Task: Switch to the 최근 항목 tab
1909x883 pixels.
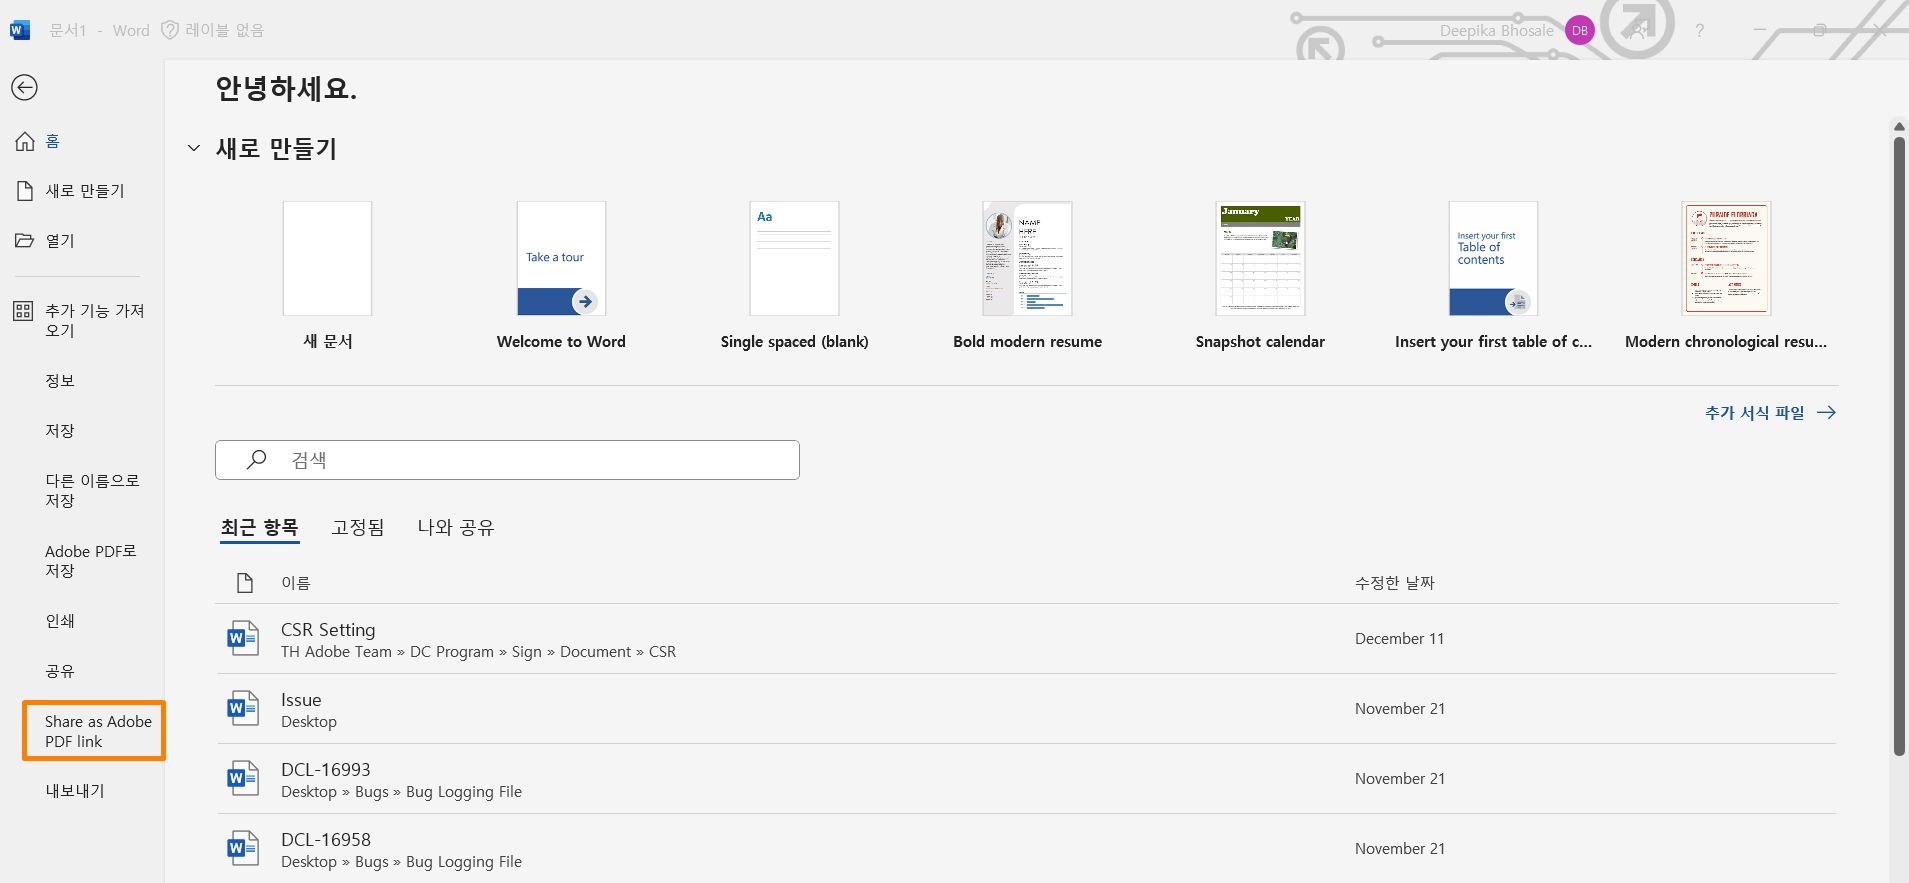Action: [x=260, y=528]
